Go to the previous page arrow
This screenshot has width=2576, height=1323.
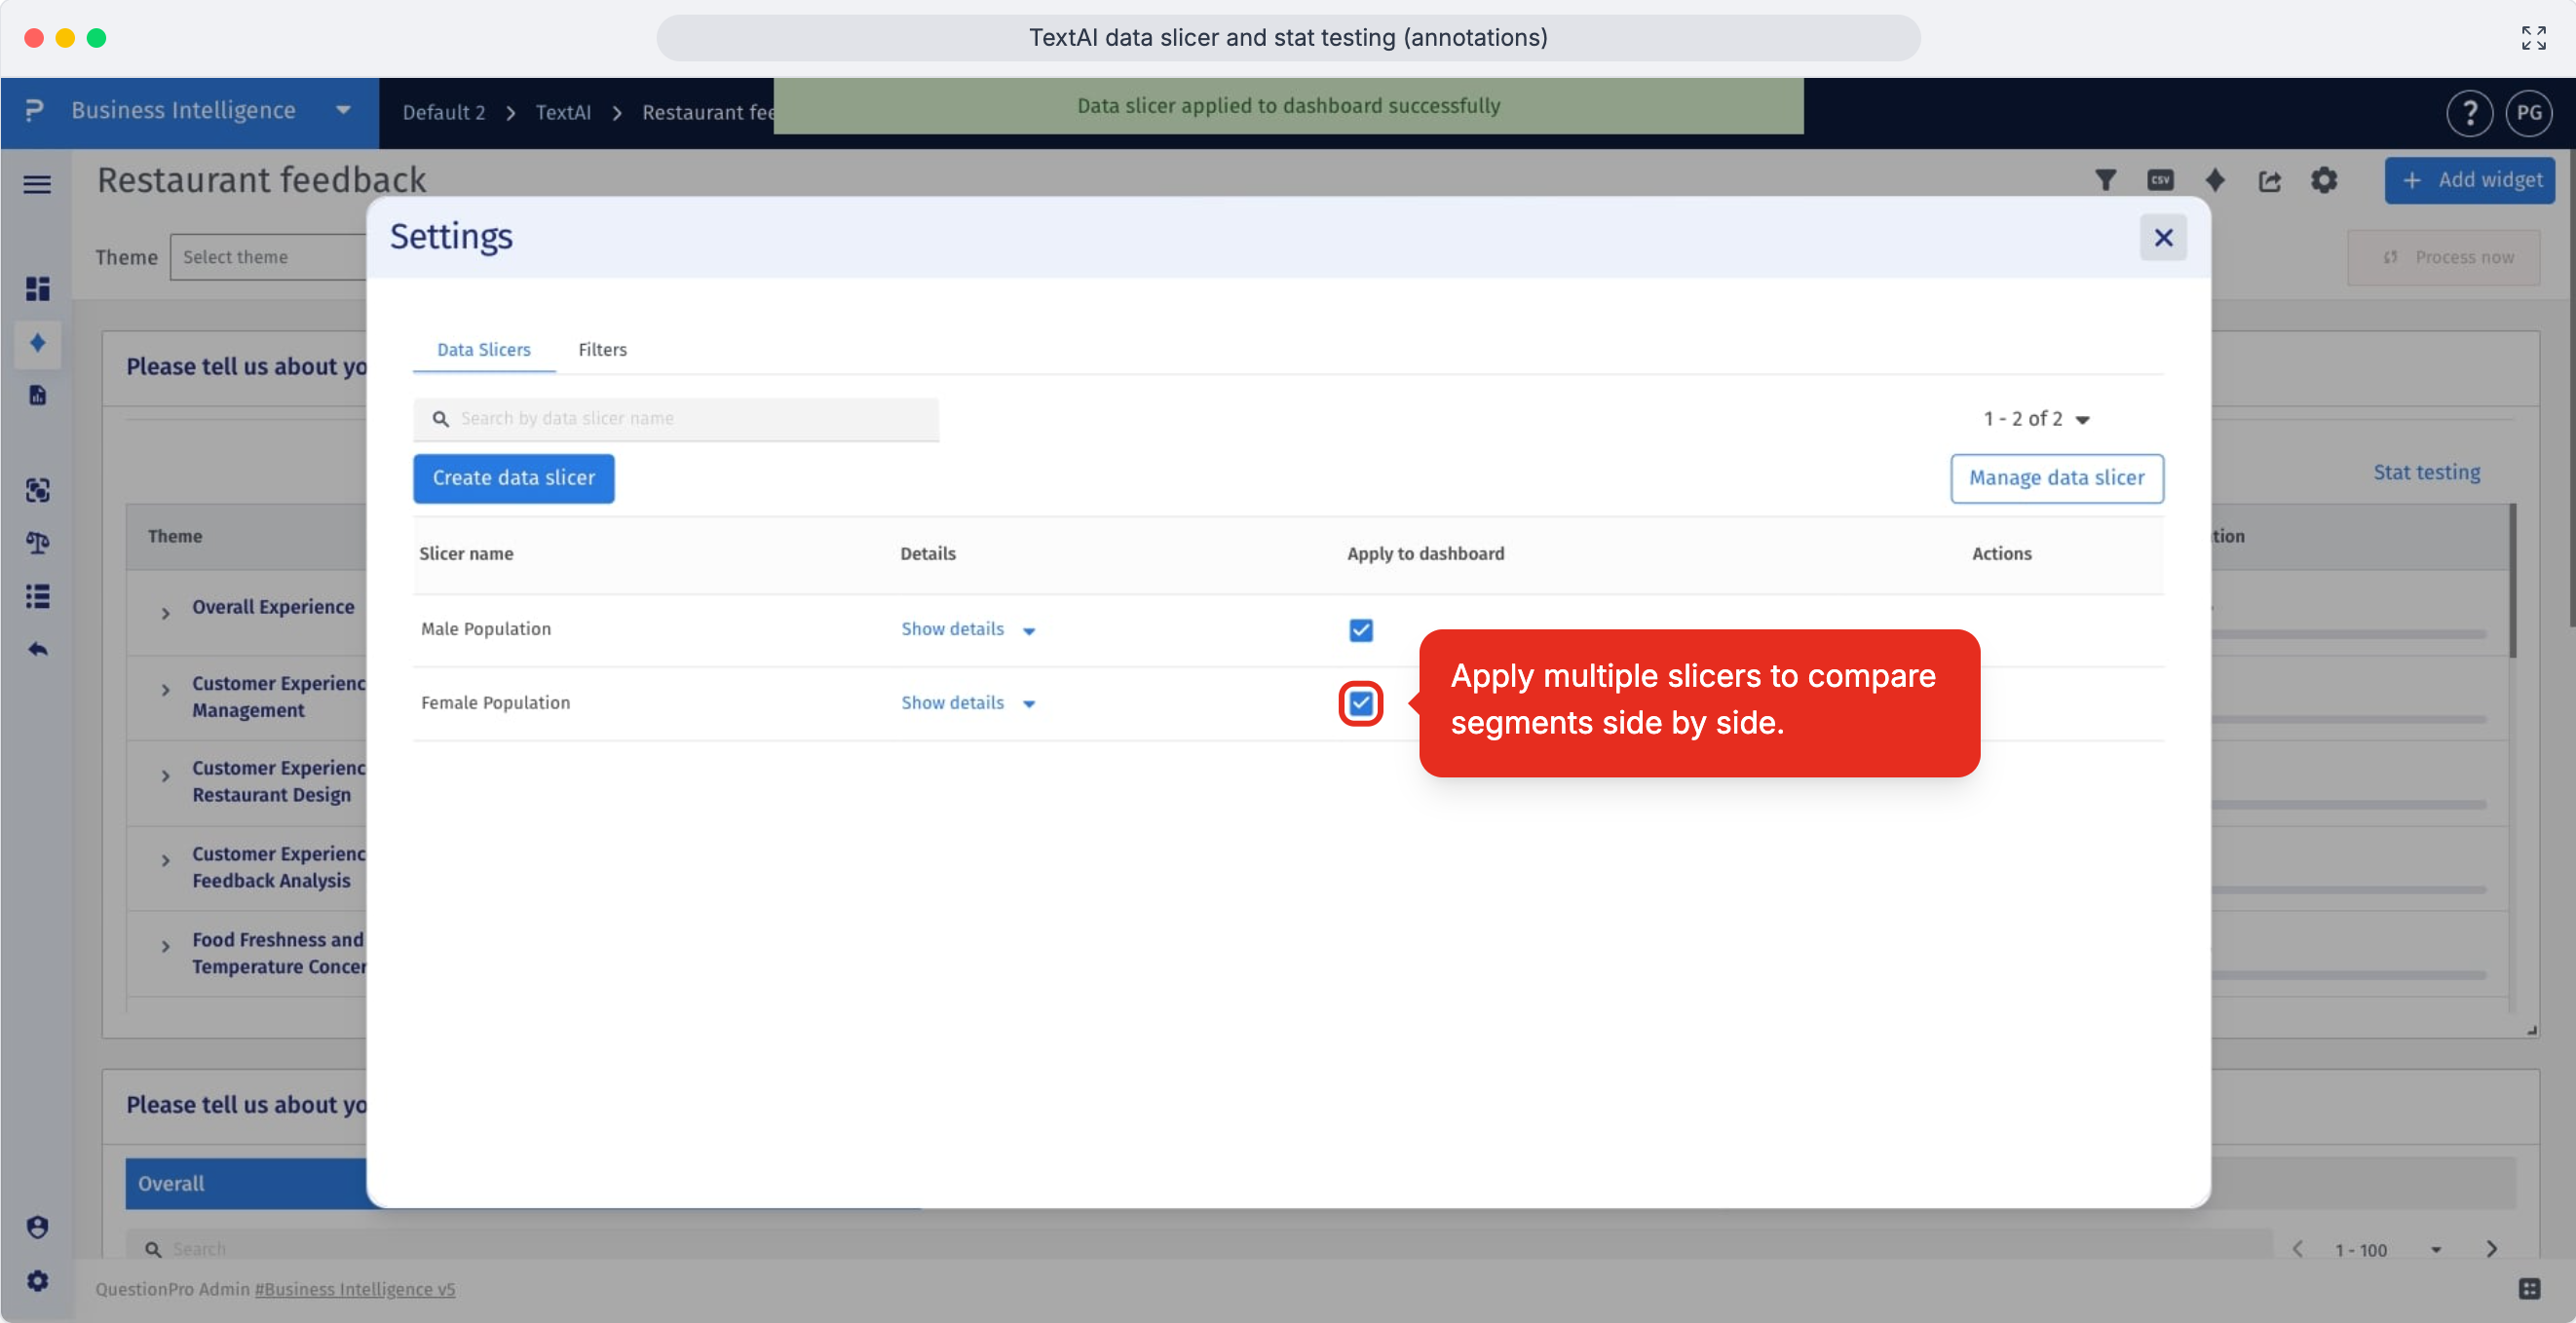[x=2299, y=1249]
